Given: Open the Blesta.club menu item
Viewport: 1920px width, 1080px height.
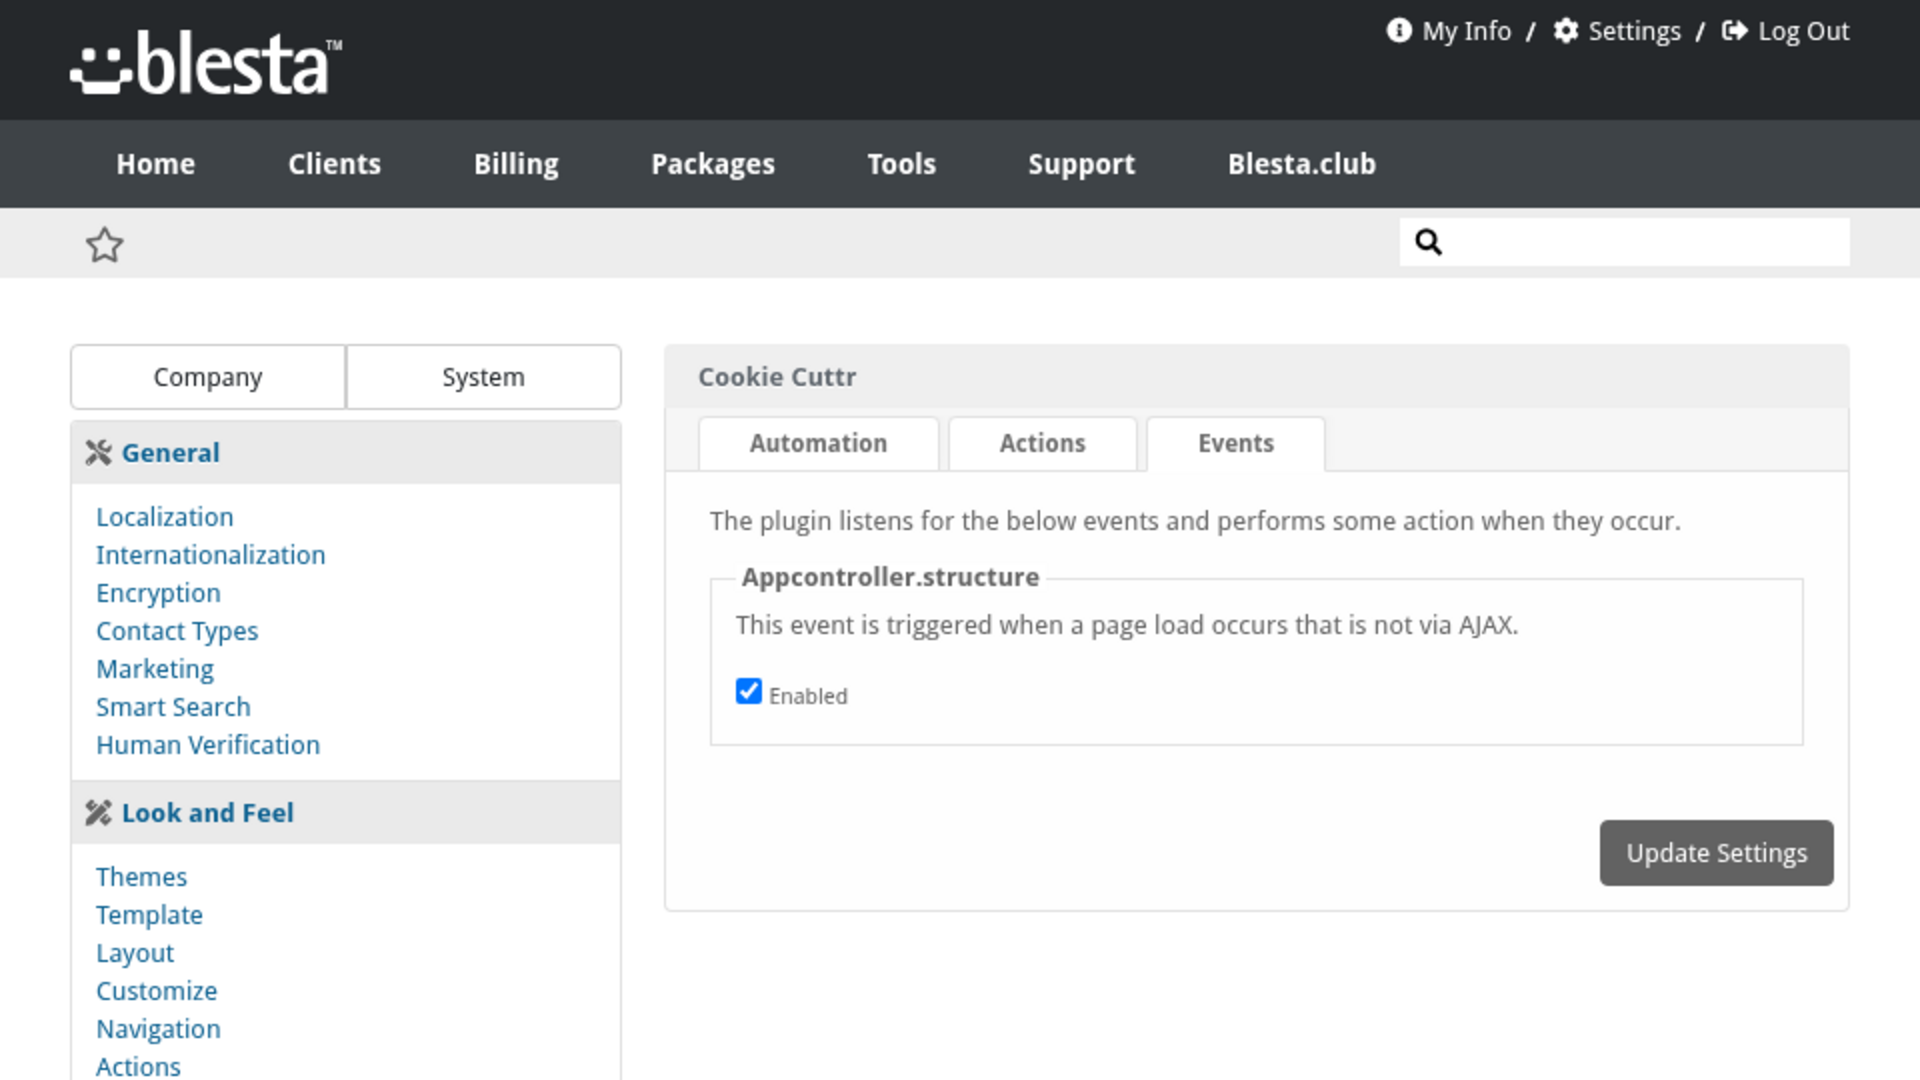Looking at the screenshot, I should tap(1301, 164).
